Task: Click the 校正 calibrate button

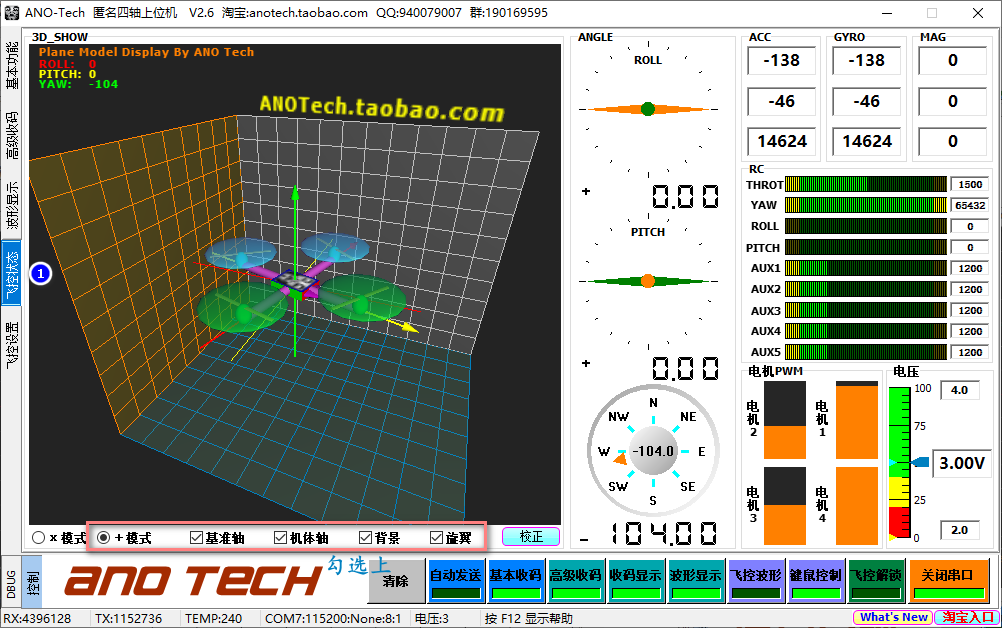Action: click(531, 537)
